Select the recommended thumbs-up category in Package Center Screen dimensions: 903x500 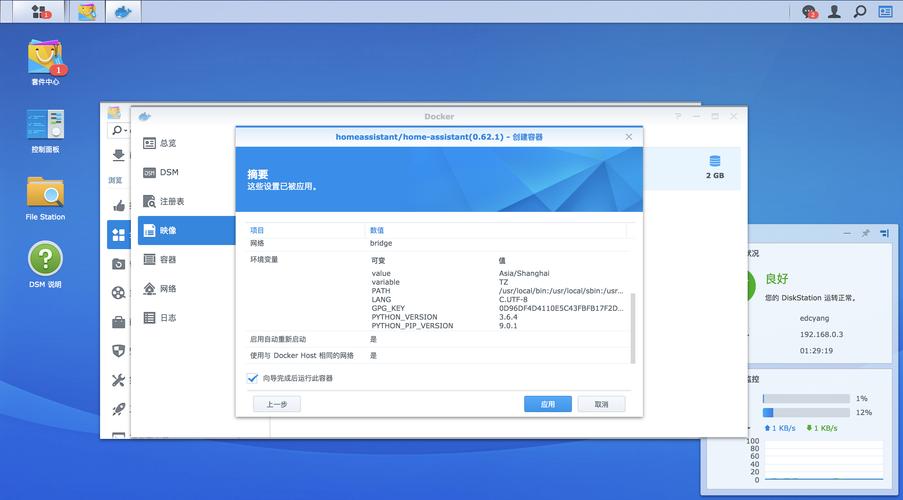tap(119, 206)
